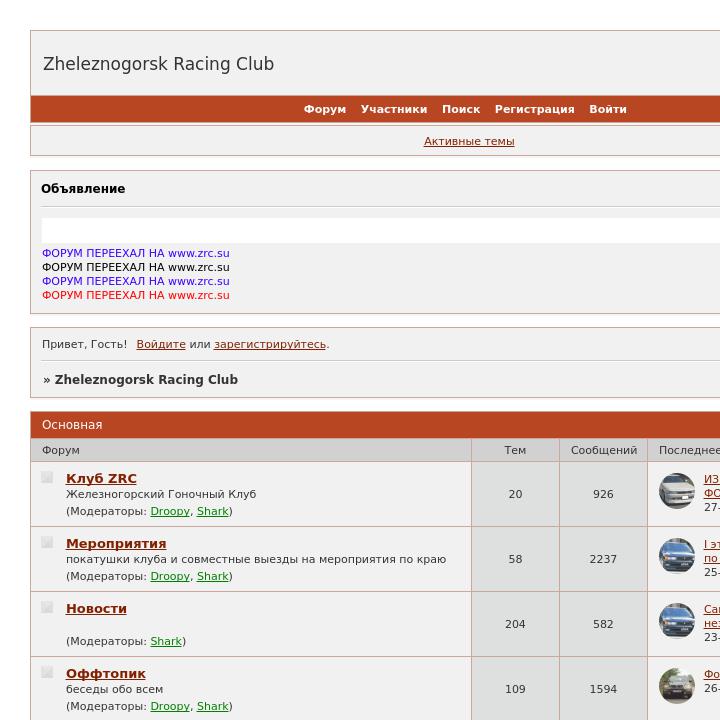Open moderator Droopy in Оффтопик row
The width and height of the screenshot is (720, 720).
(x=170, y=706)
